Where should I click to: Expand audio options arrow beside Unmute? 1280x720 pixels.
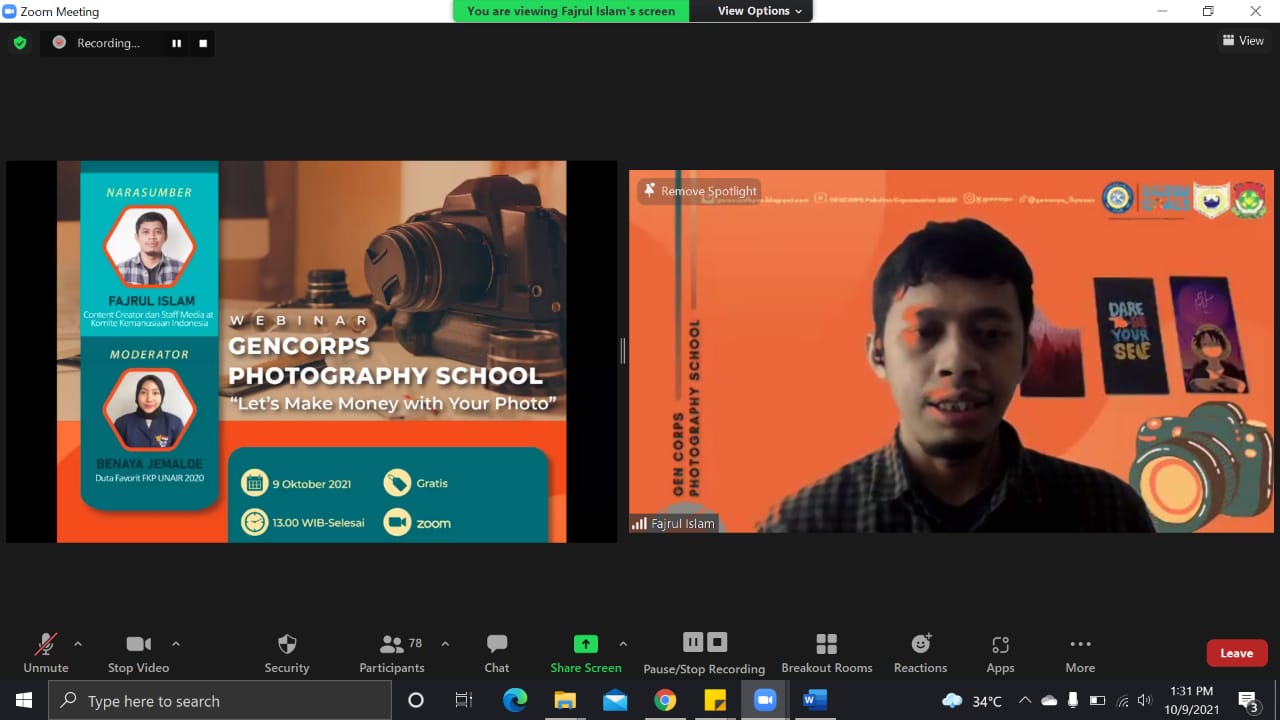[78, 644]
